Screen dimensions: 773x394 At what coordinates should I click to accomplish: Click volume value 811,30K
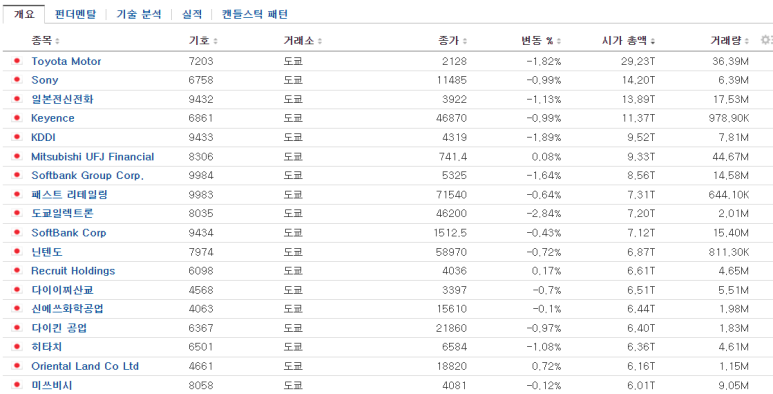tap(728, 251)
